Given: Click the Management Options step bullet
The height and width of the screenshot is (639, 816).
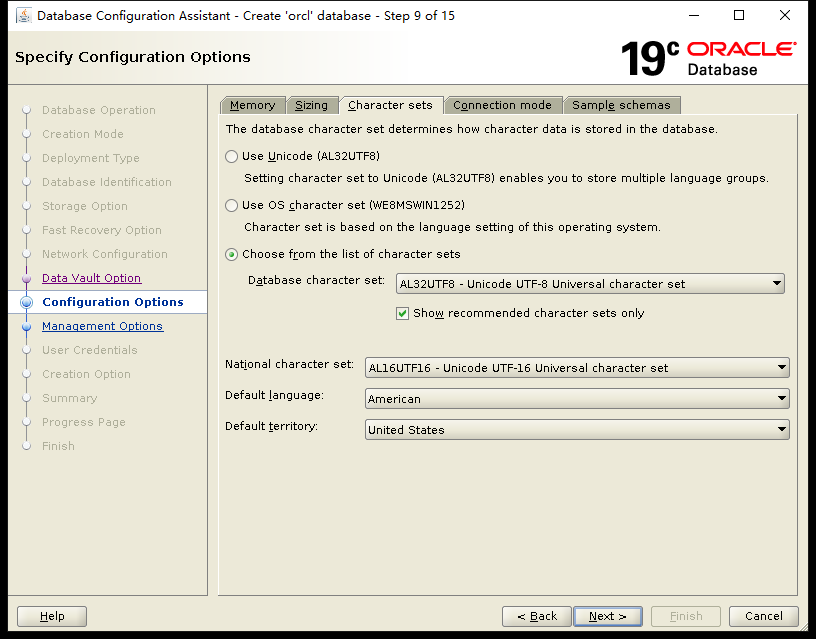Looking at the screenshot, I should [27, 327].
